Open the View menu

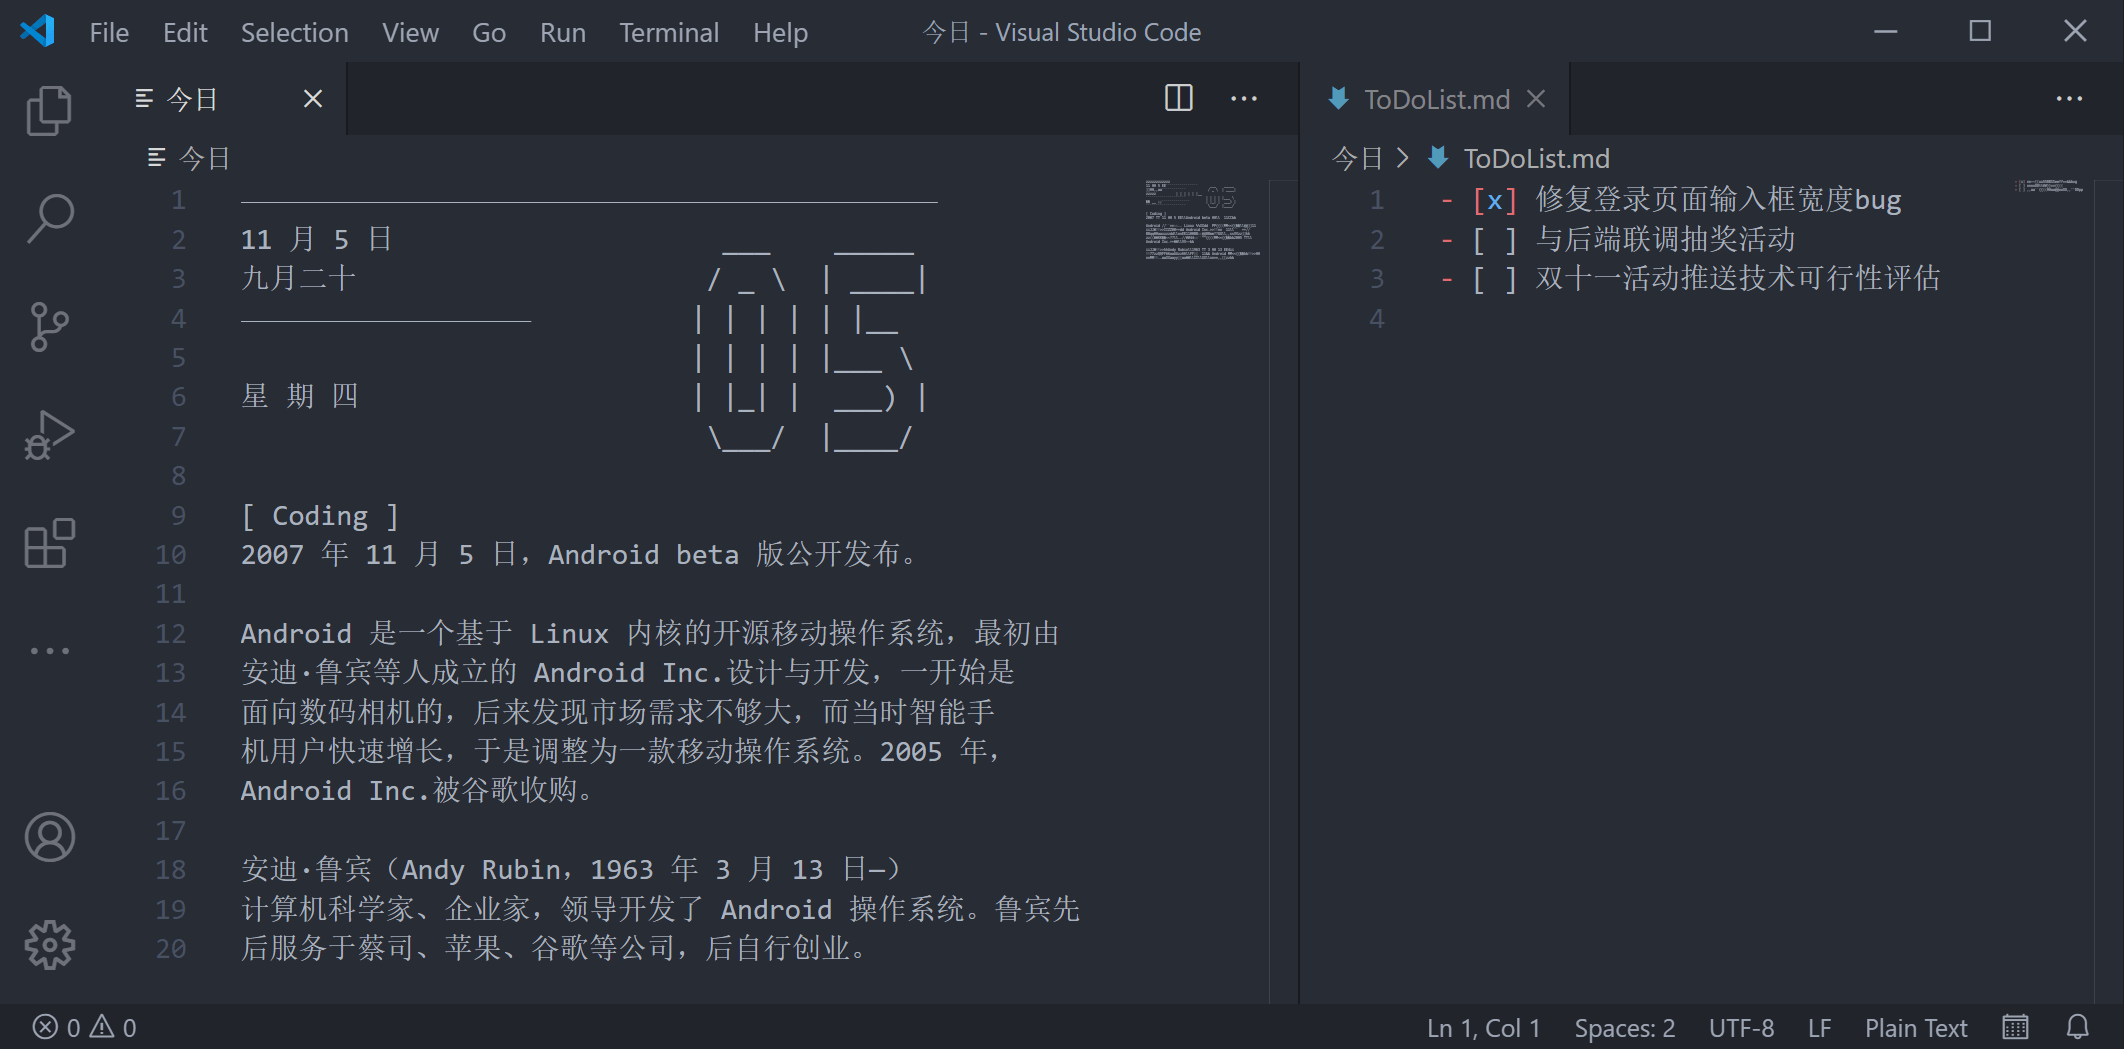click(x=410, y=32)
